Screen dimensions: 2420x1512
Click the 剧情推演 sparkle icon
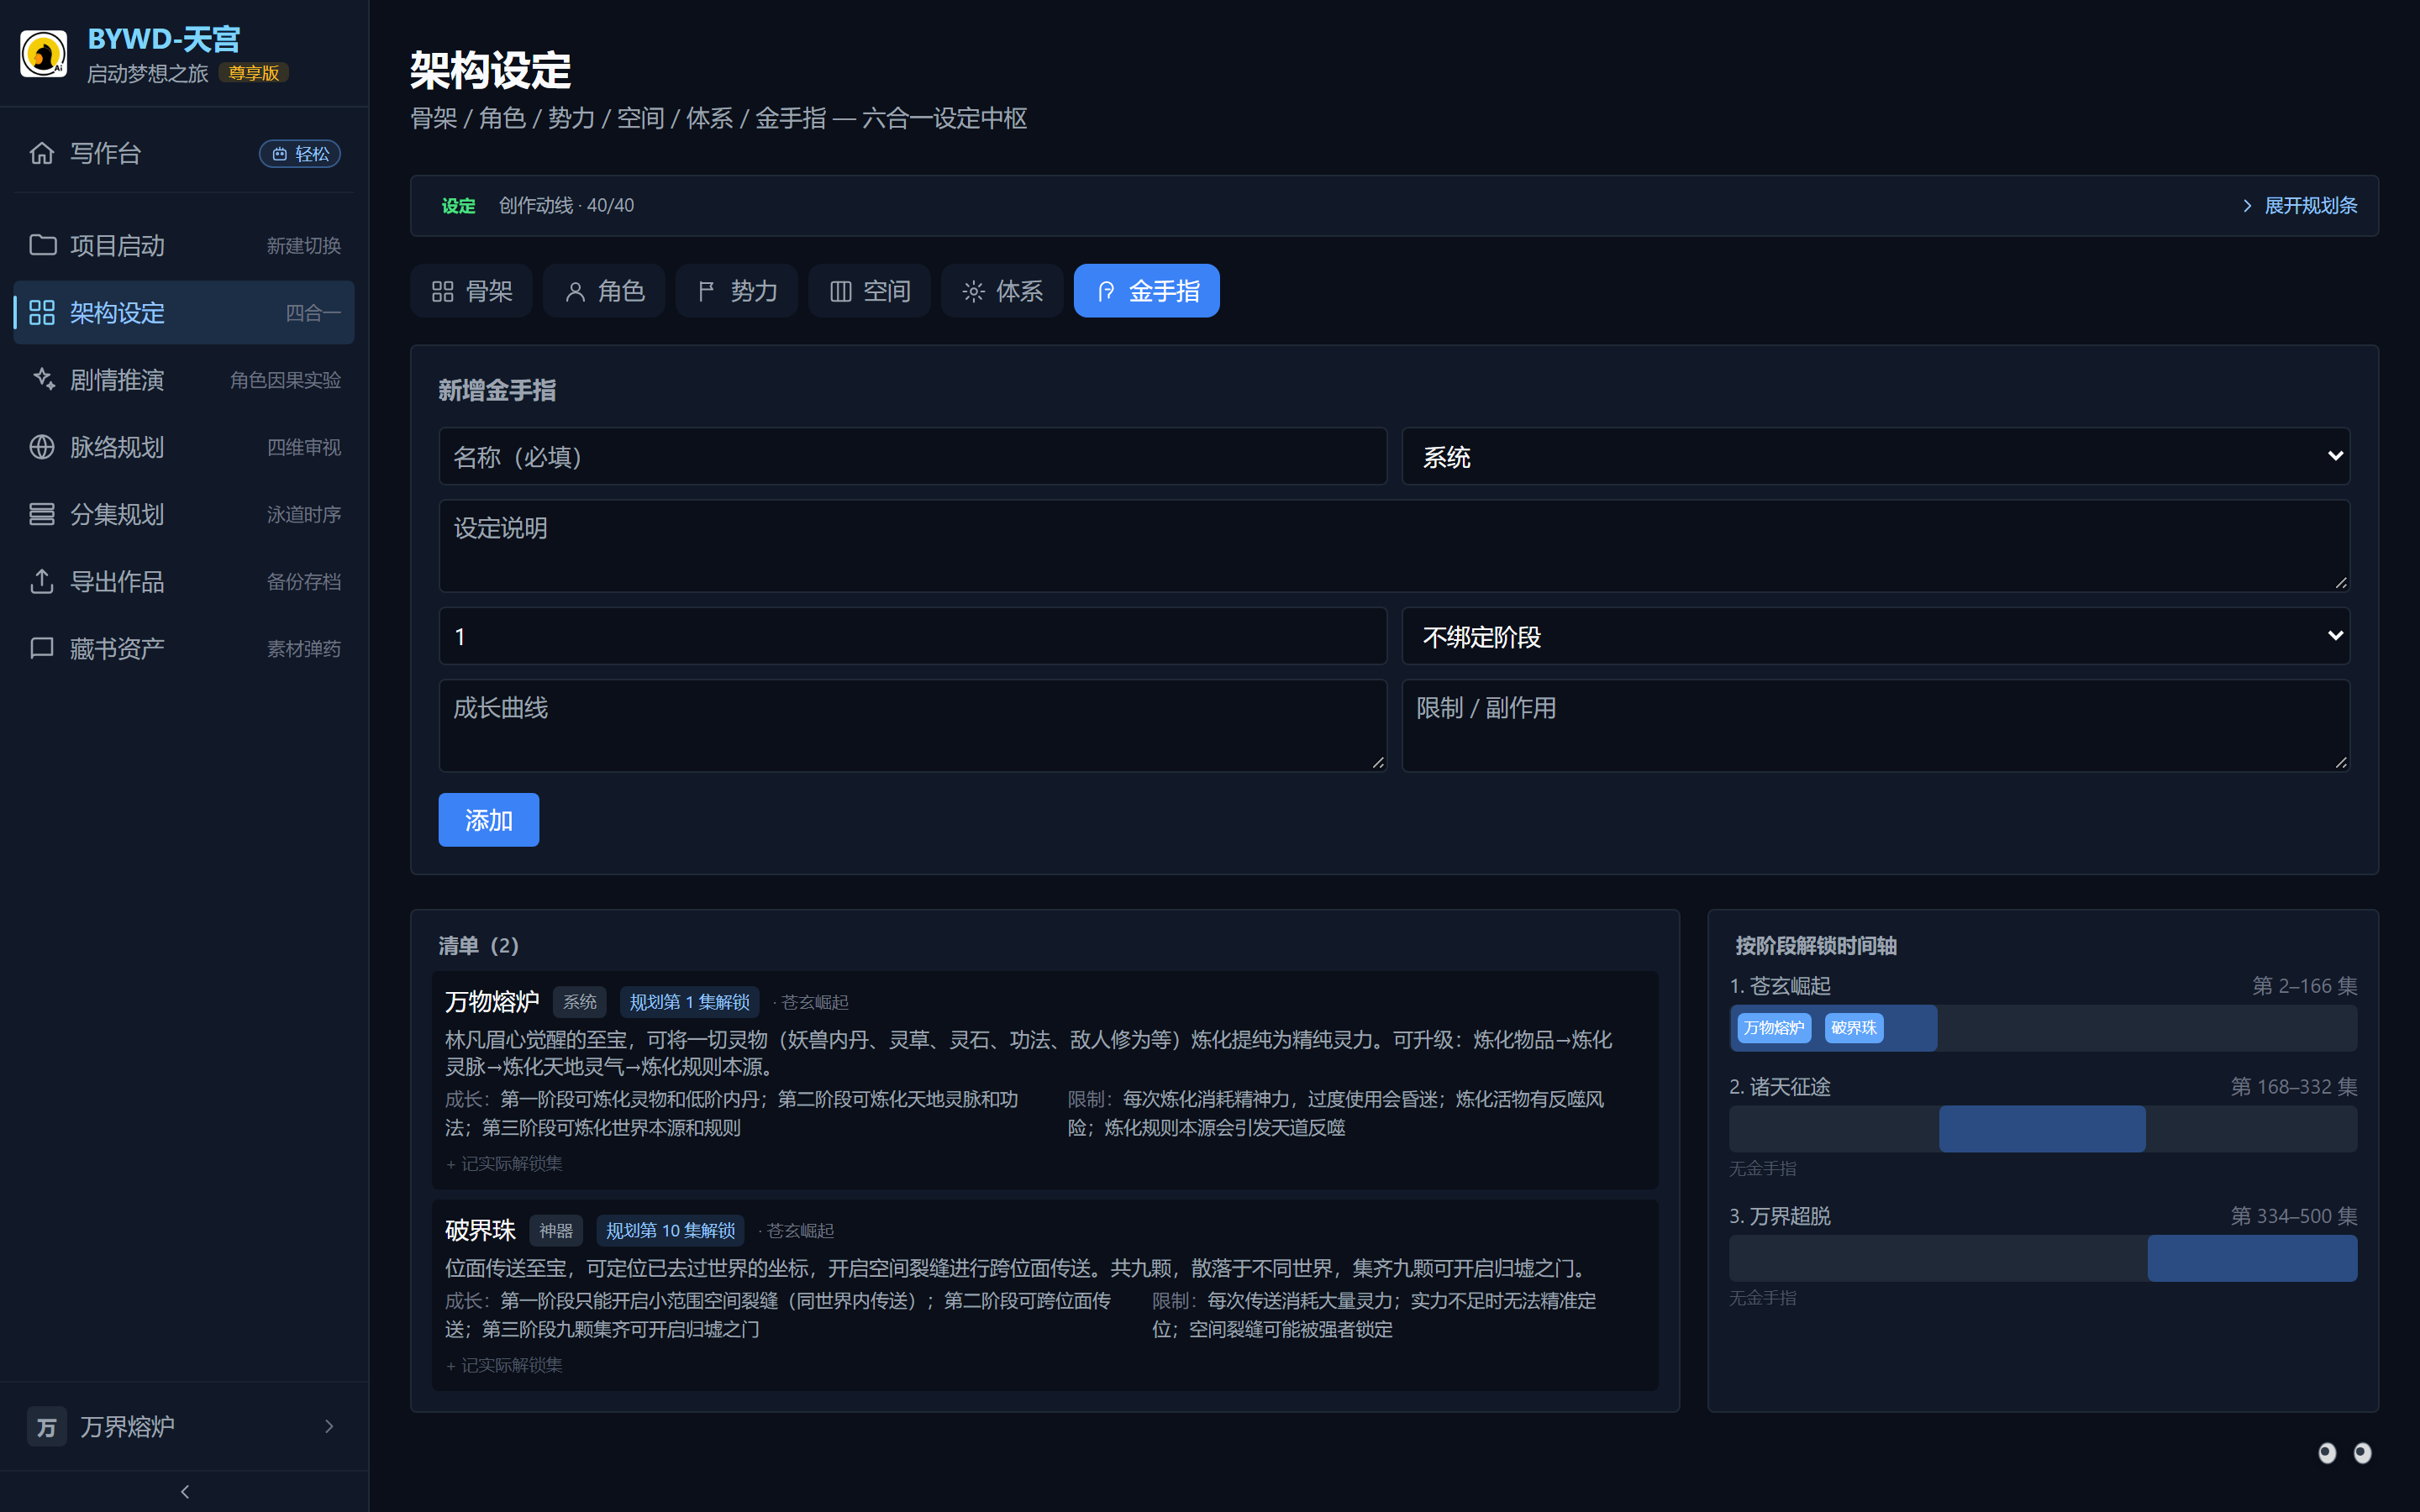click(x=42, y=379)
